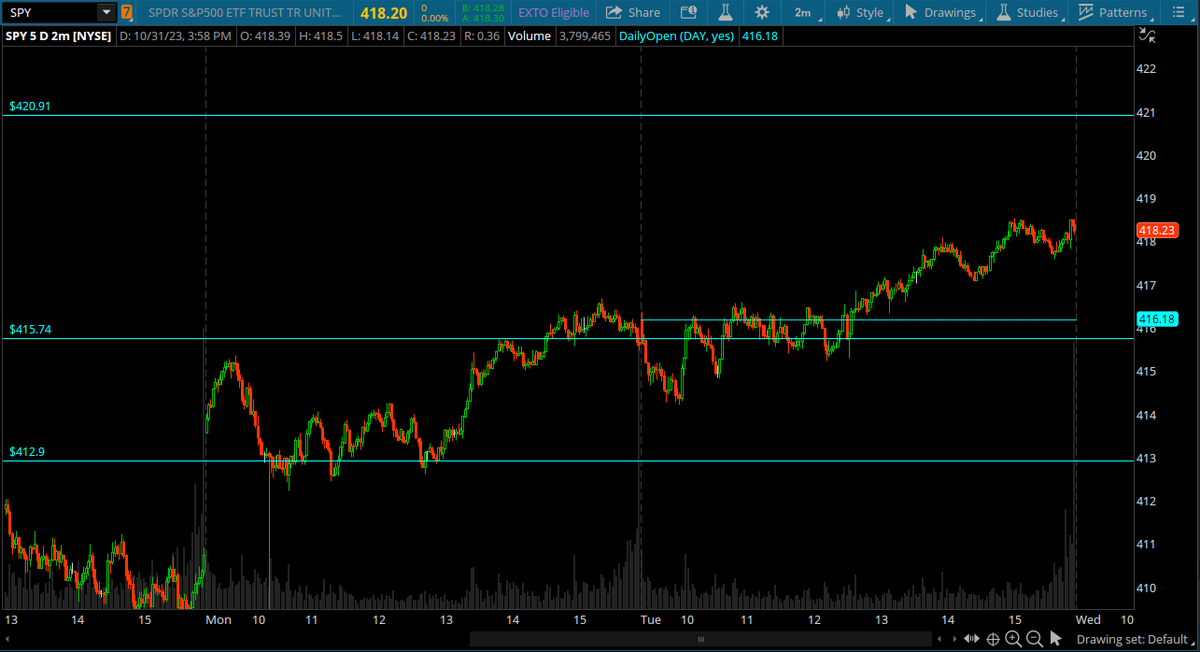
Task: Open the 2m timeframe dropdown
Action: tap(803, 13)
